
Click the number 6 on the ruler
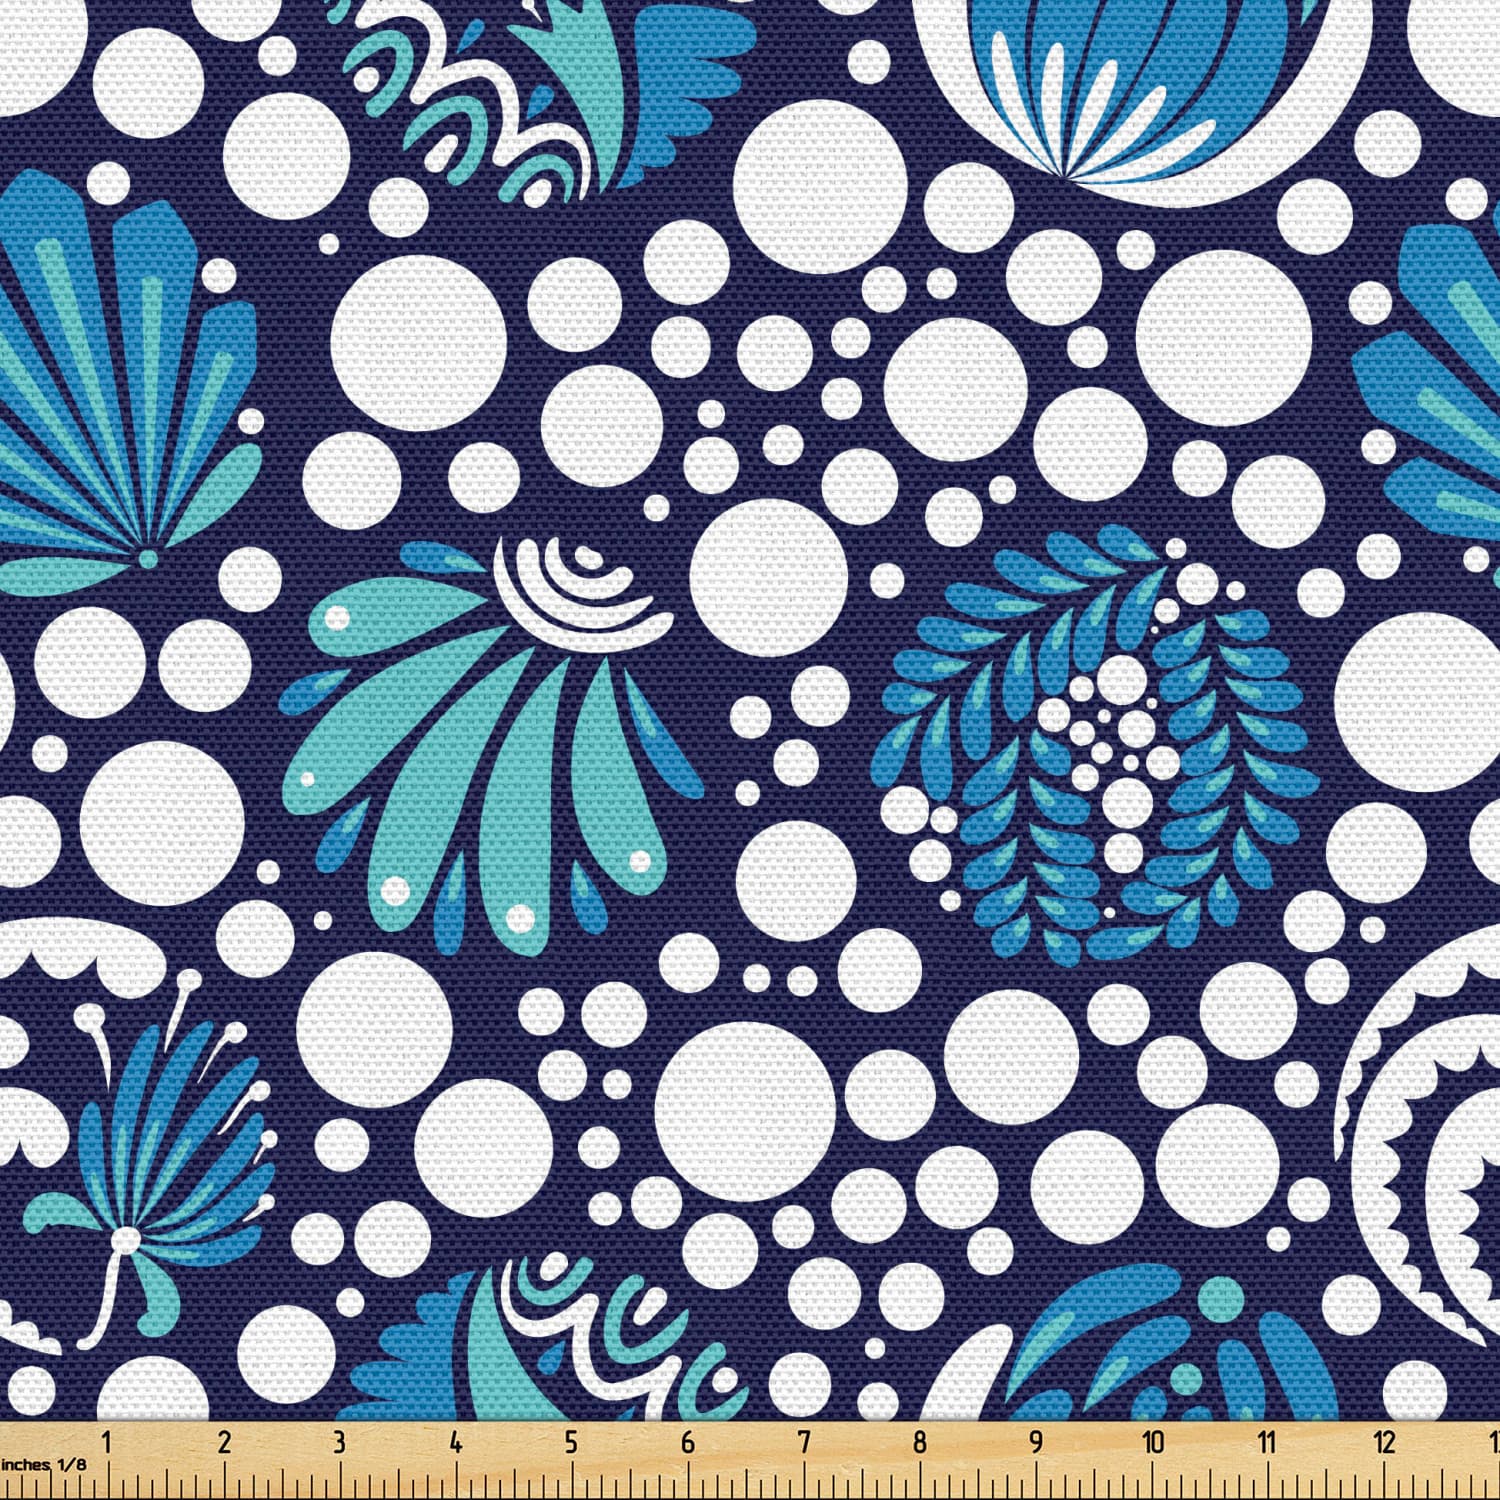tap(687, 1442)
